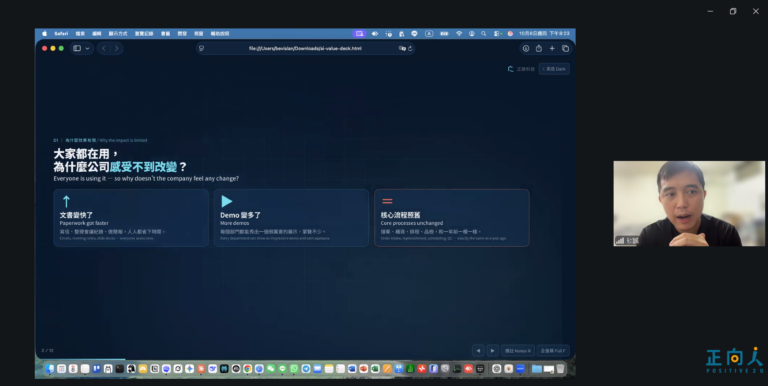Toggle the Dark theme button on slide
768x386 pixels.
click(x=554, y=69)
